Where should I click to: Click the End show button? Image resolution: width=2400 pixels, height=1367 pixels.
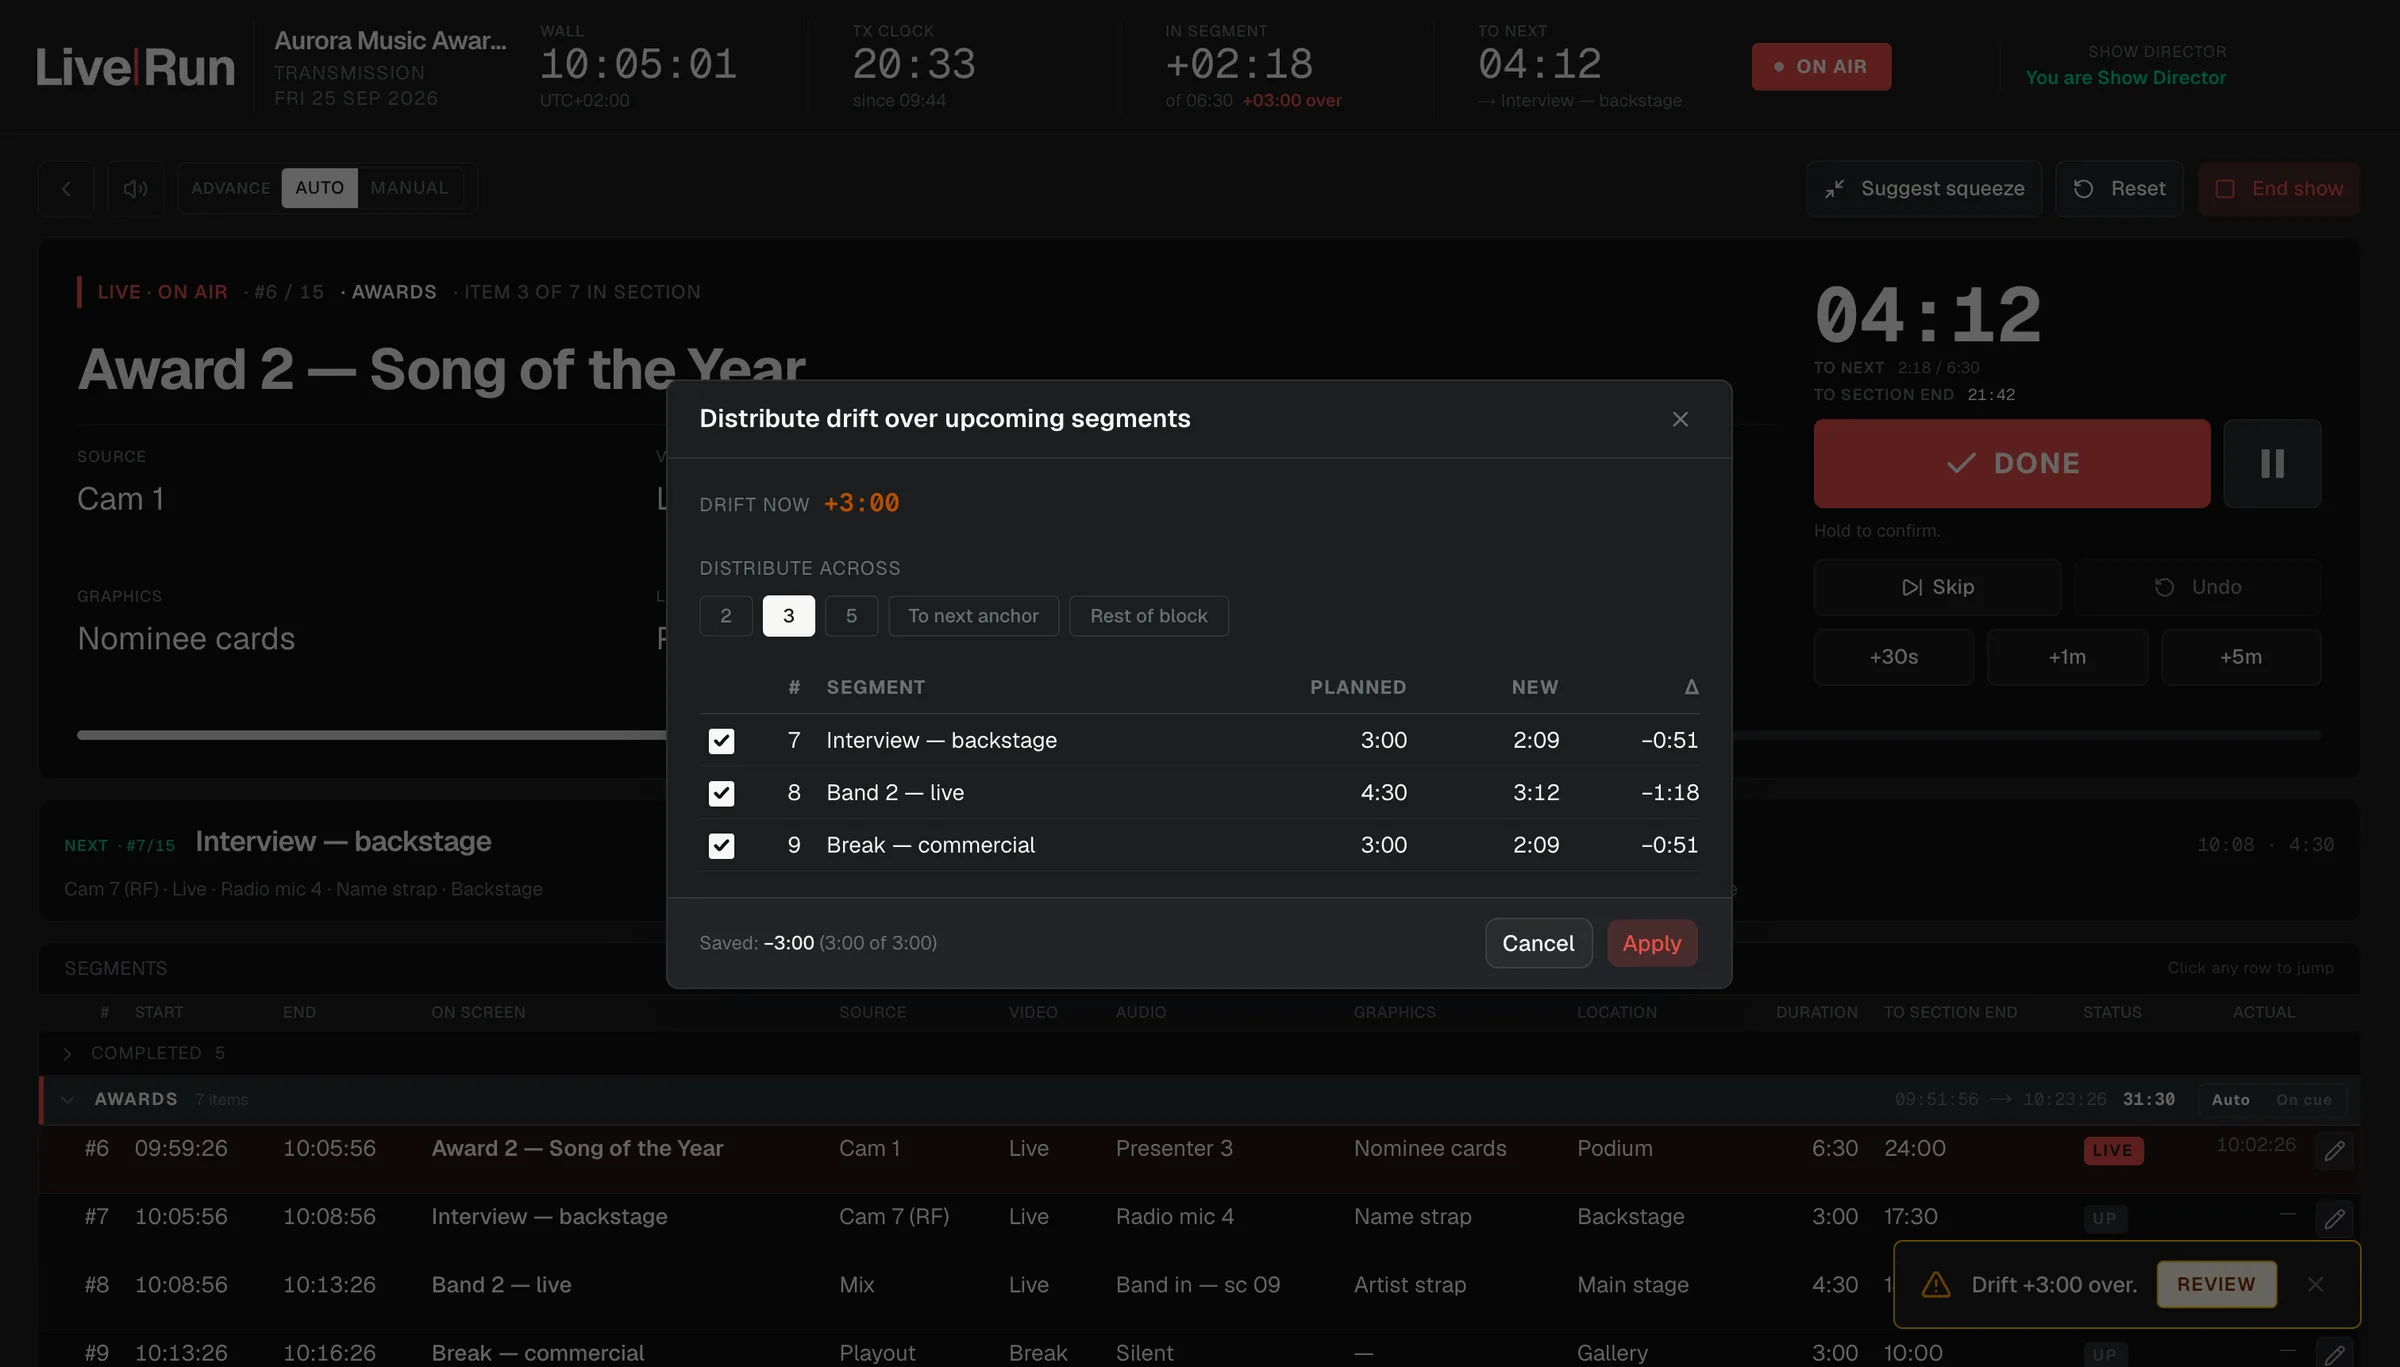click(x=2279, y=188)
